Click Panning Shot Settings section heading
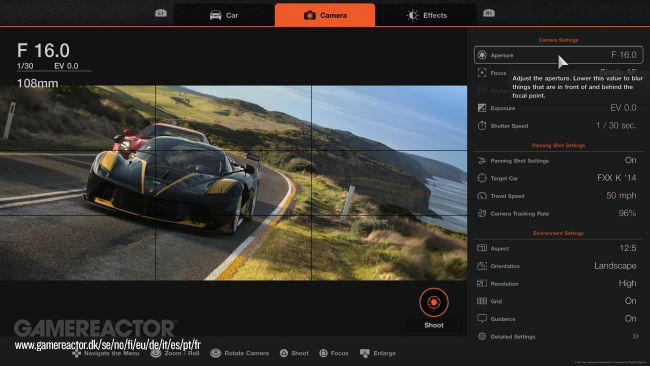This screenshot has height=366, width=650. (558, 145)
